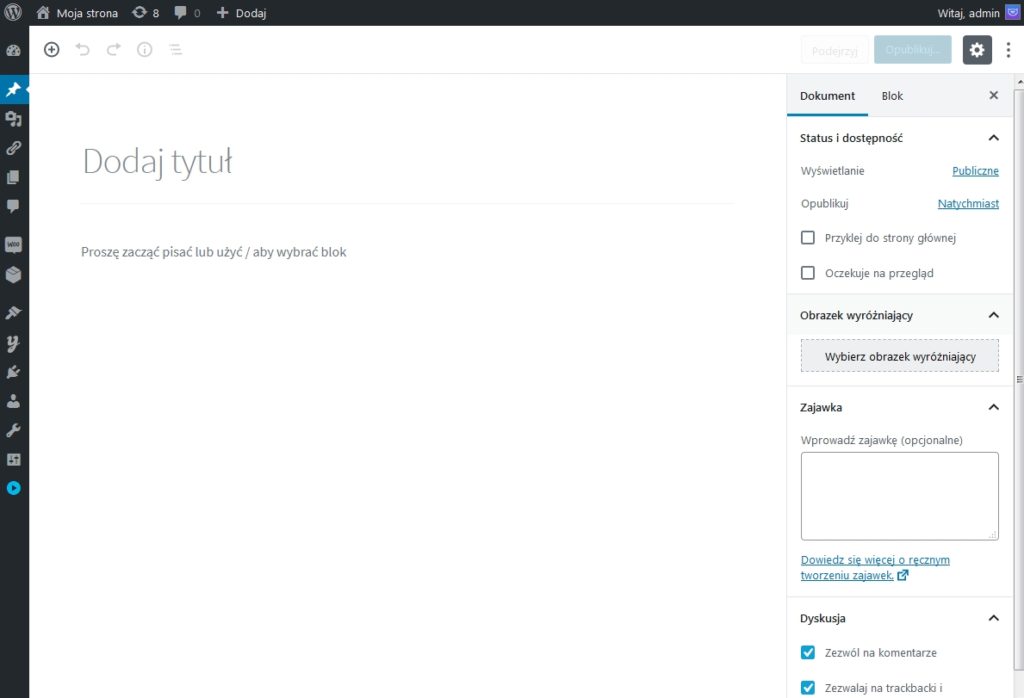The height and width of the screenshot is (698, 1024).
Task: Open the Users sidebar icon
Action: [x=14, y=401]
